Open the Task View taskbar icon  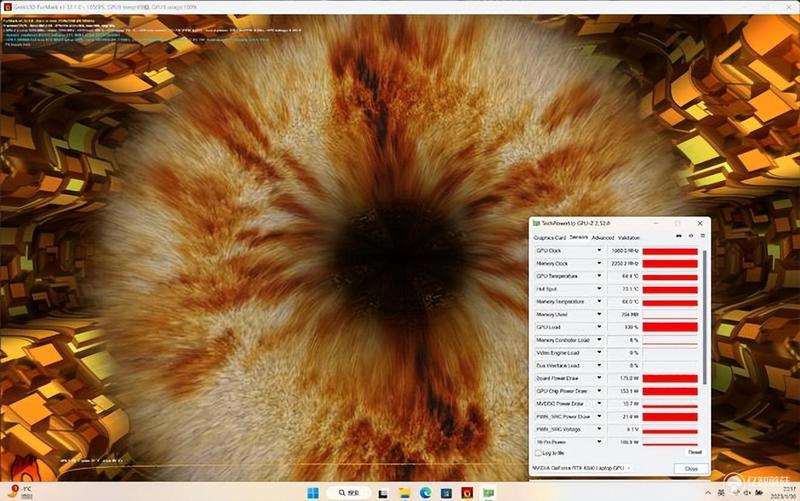[383, 493]
